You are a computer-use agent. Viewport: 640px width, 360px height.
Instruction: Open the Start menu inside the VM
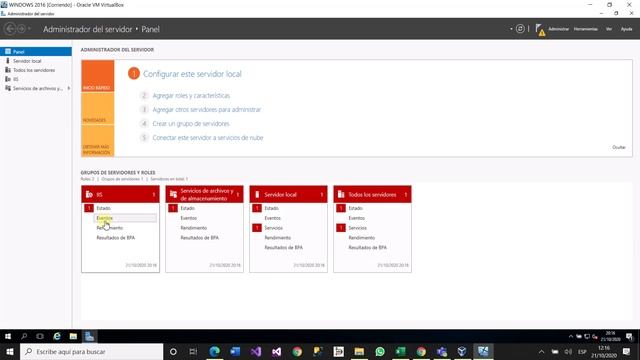8,336
